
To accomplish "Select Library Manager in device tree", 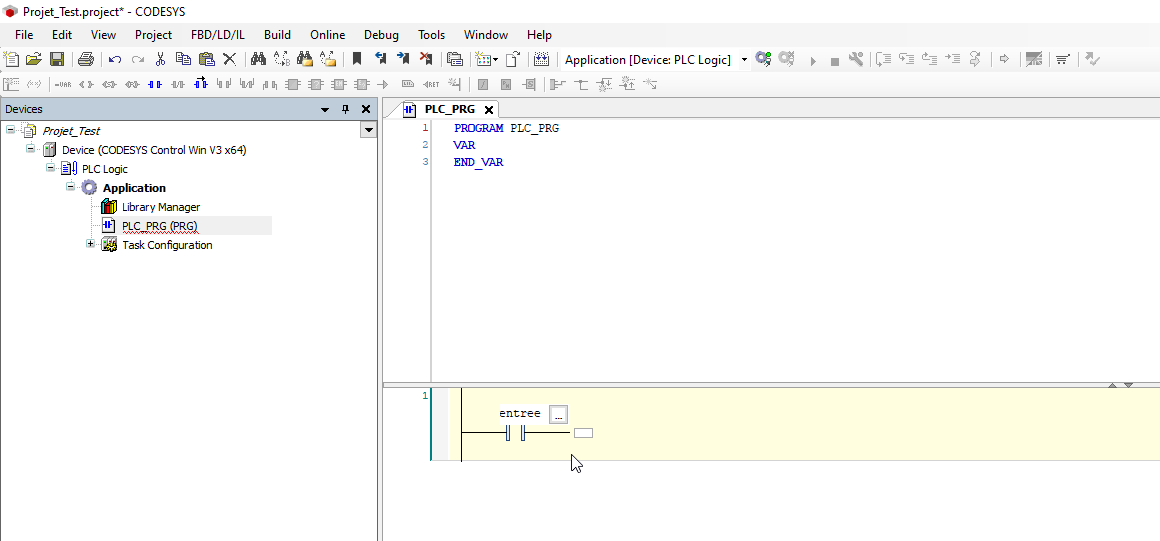I will coord(160,207).
